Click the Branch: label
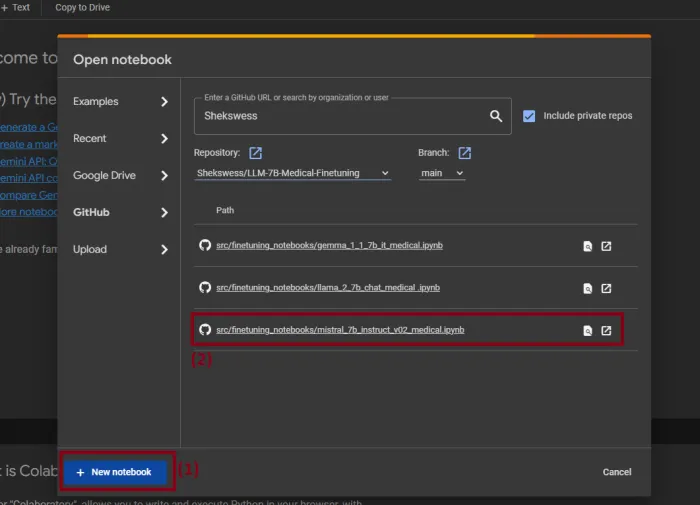700x505 pixels. pos(433,153)
